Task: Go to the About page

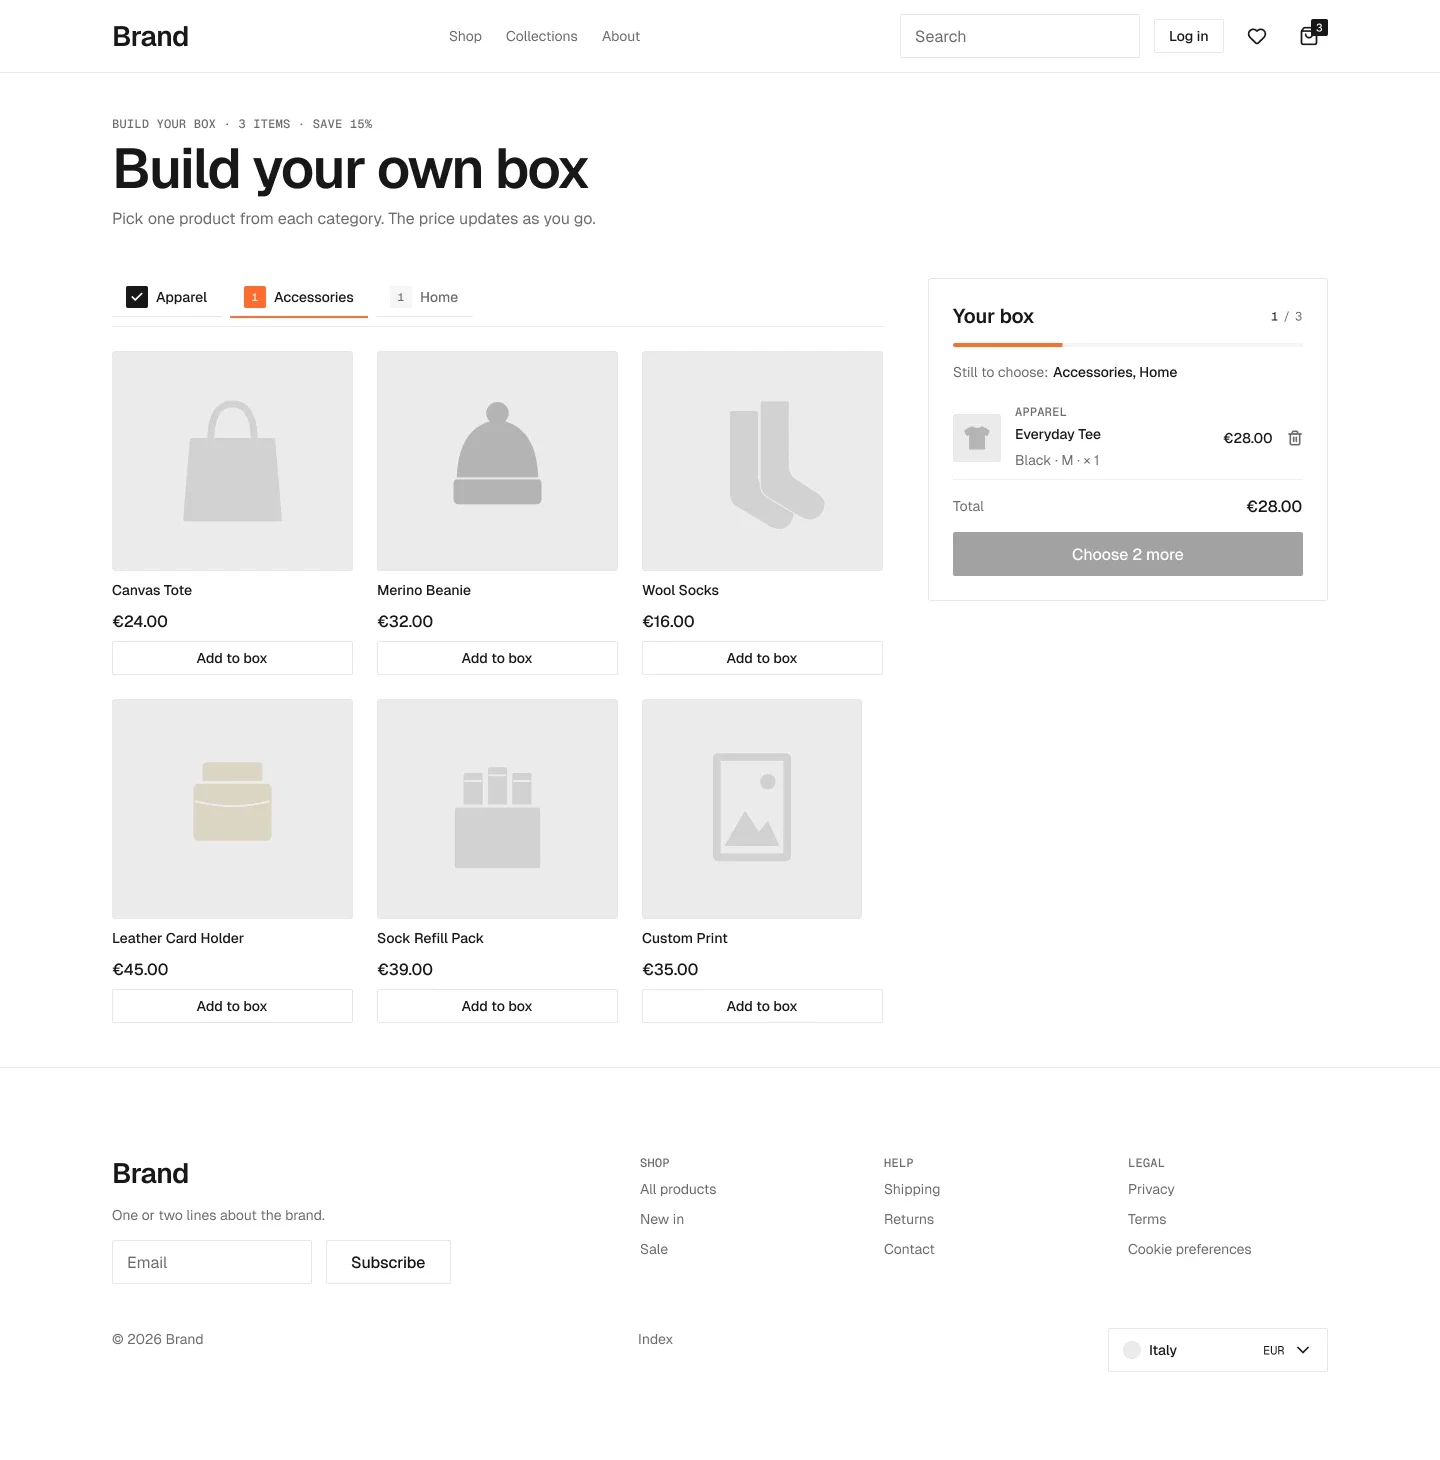Action: pyautogui.click(x=621, y=36)
